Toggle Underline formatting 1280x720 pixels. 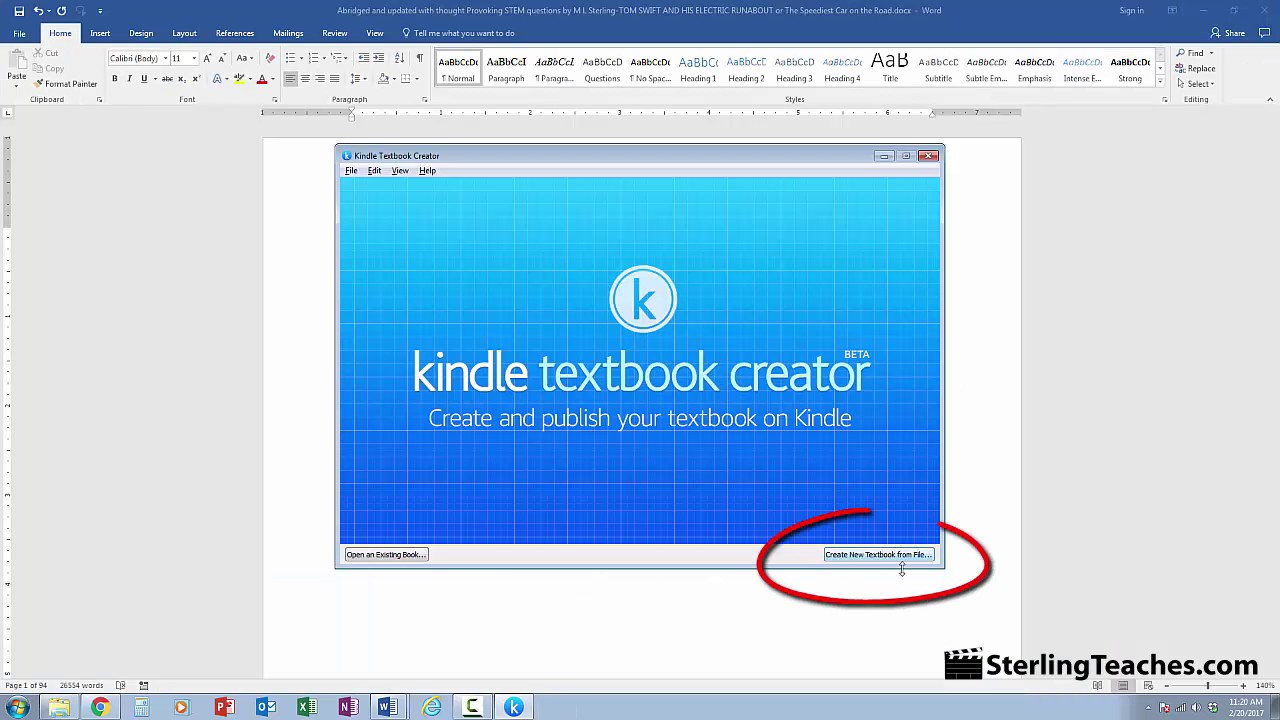[x=144, y=79]
